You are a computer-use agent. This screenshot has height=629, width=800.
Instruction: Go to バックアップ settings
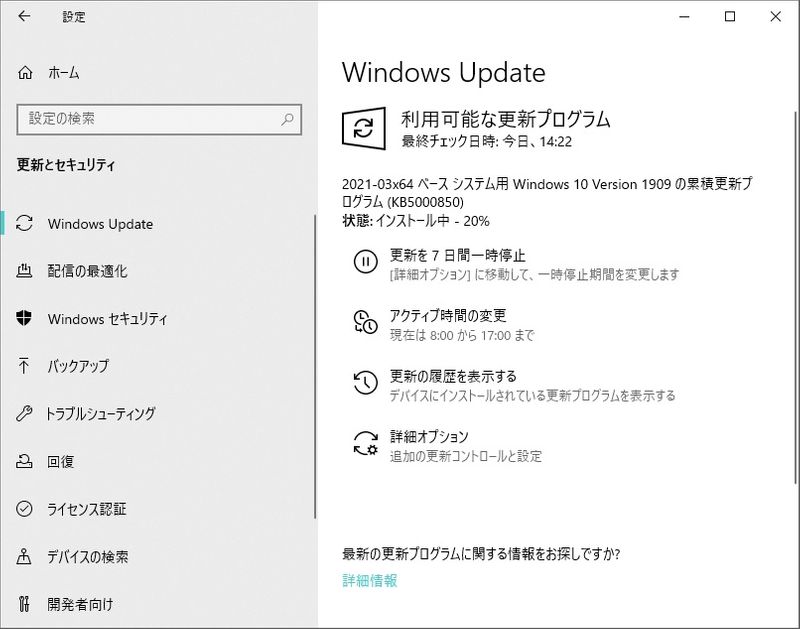pos(78,366)
